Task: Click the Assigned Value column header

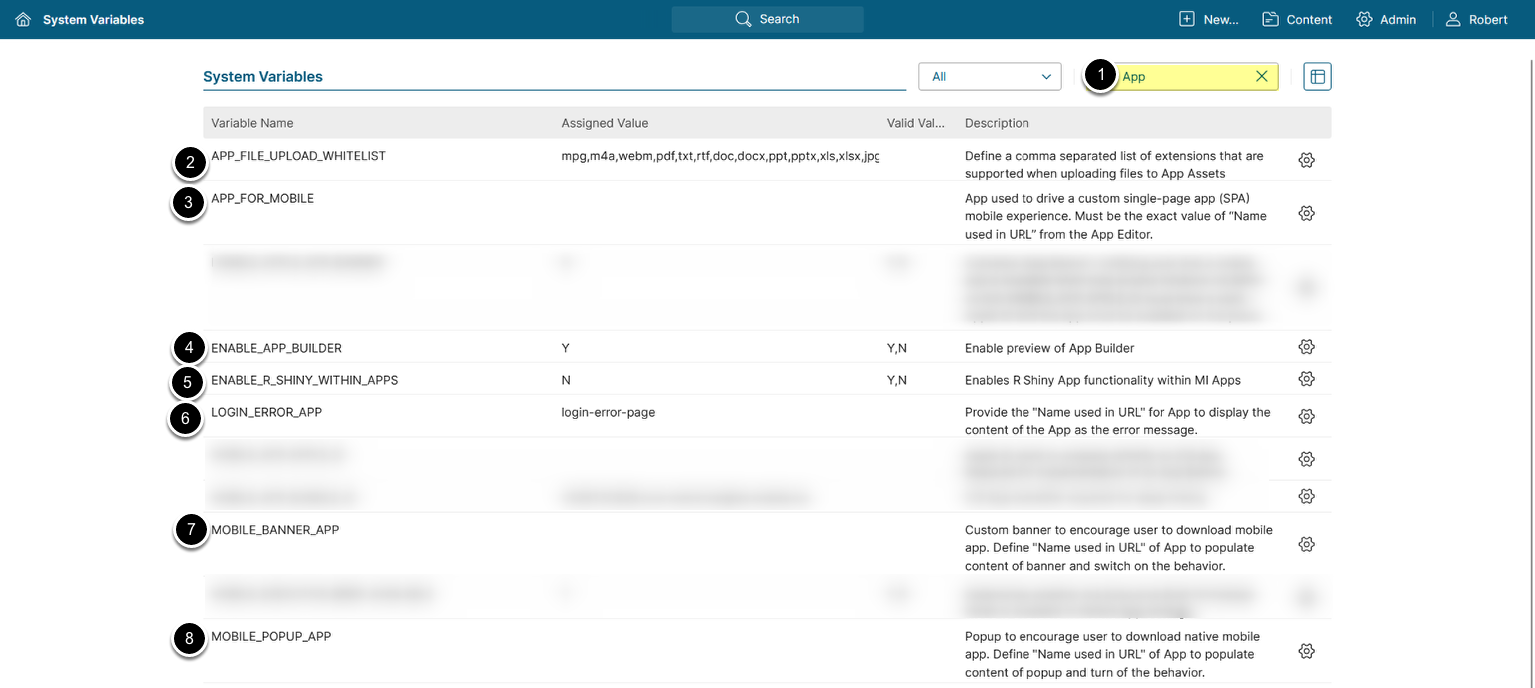Action: click(604, 123)
